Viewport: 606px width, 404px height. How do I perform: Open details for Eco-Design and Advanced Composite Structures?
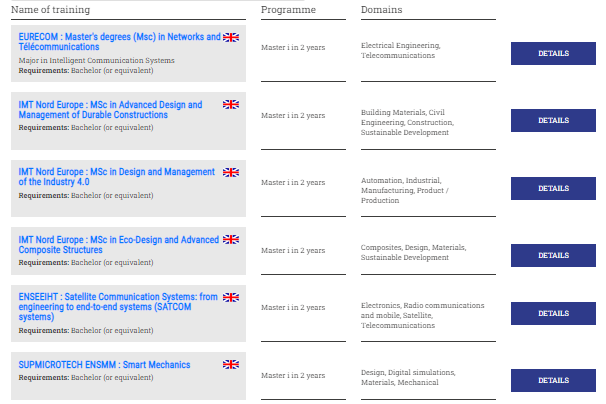(553, 256)
